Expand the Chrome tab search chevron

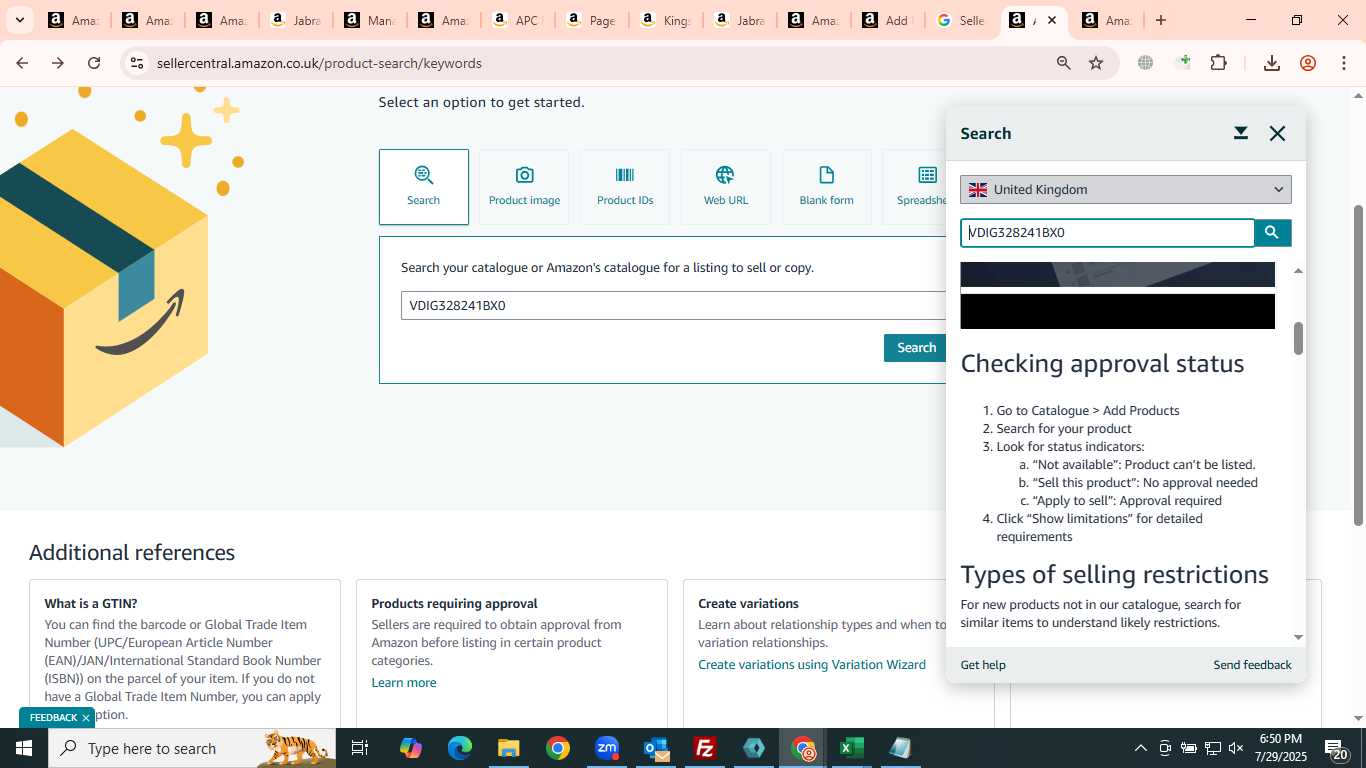19,20
